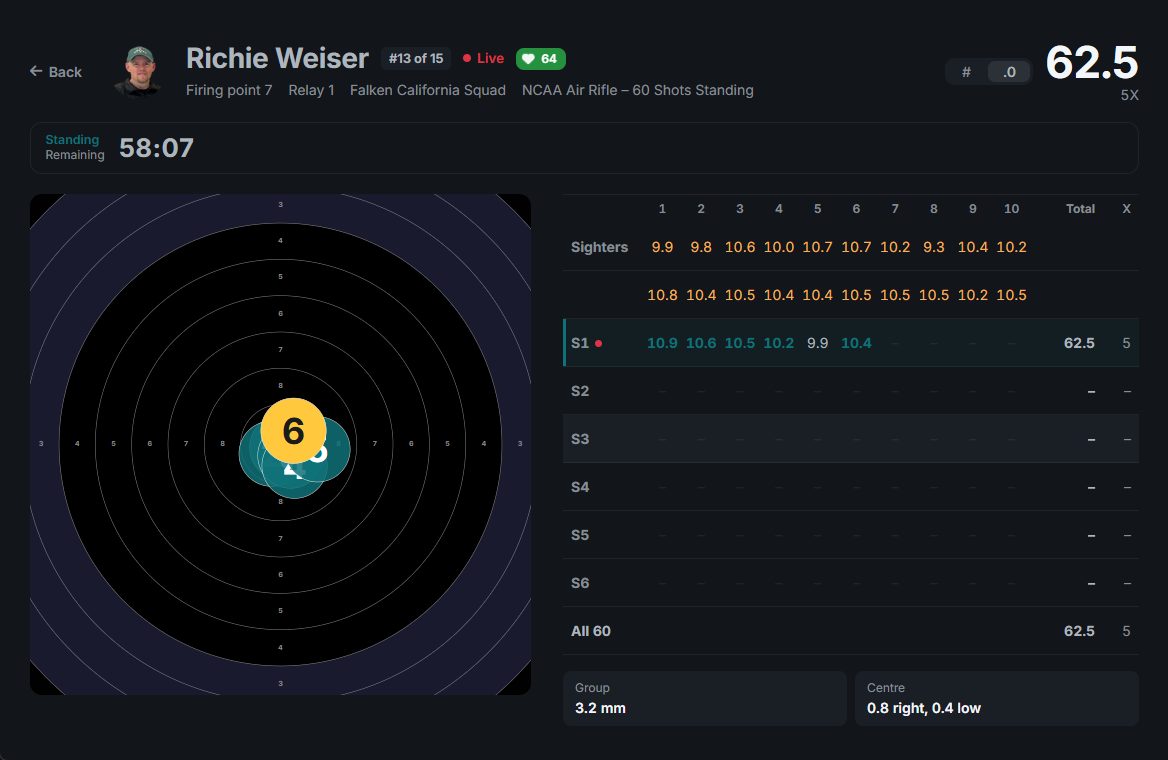1168x760 pixels.
Task: Click the Group 3.2 mm card
Action: [705, 698]
